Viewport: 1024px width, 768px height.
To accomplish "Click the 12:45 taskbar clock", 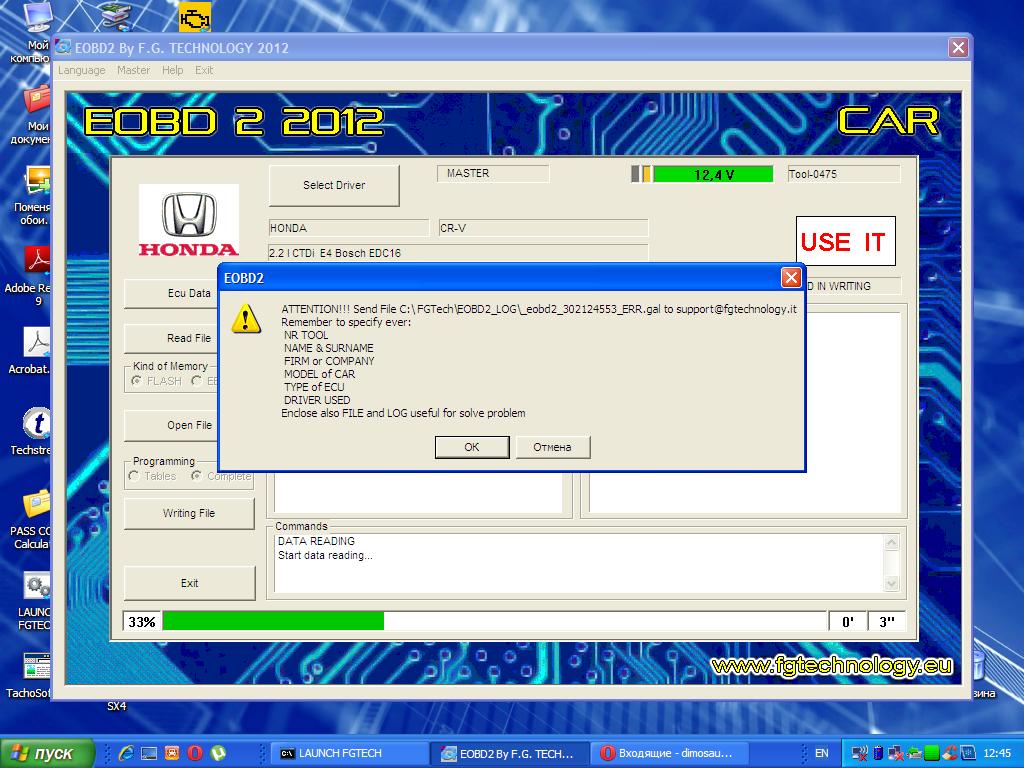I will pos(997,753).
